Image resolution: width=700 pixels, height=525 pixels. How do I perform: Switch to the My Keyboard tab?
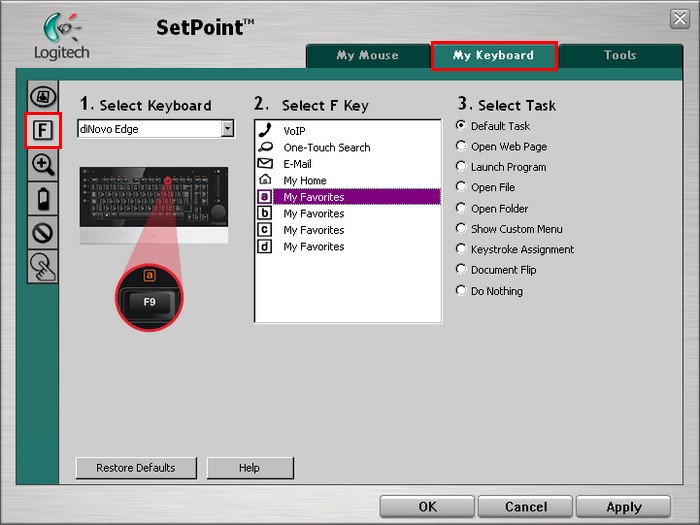[x=494, y=55]
